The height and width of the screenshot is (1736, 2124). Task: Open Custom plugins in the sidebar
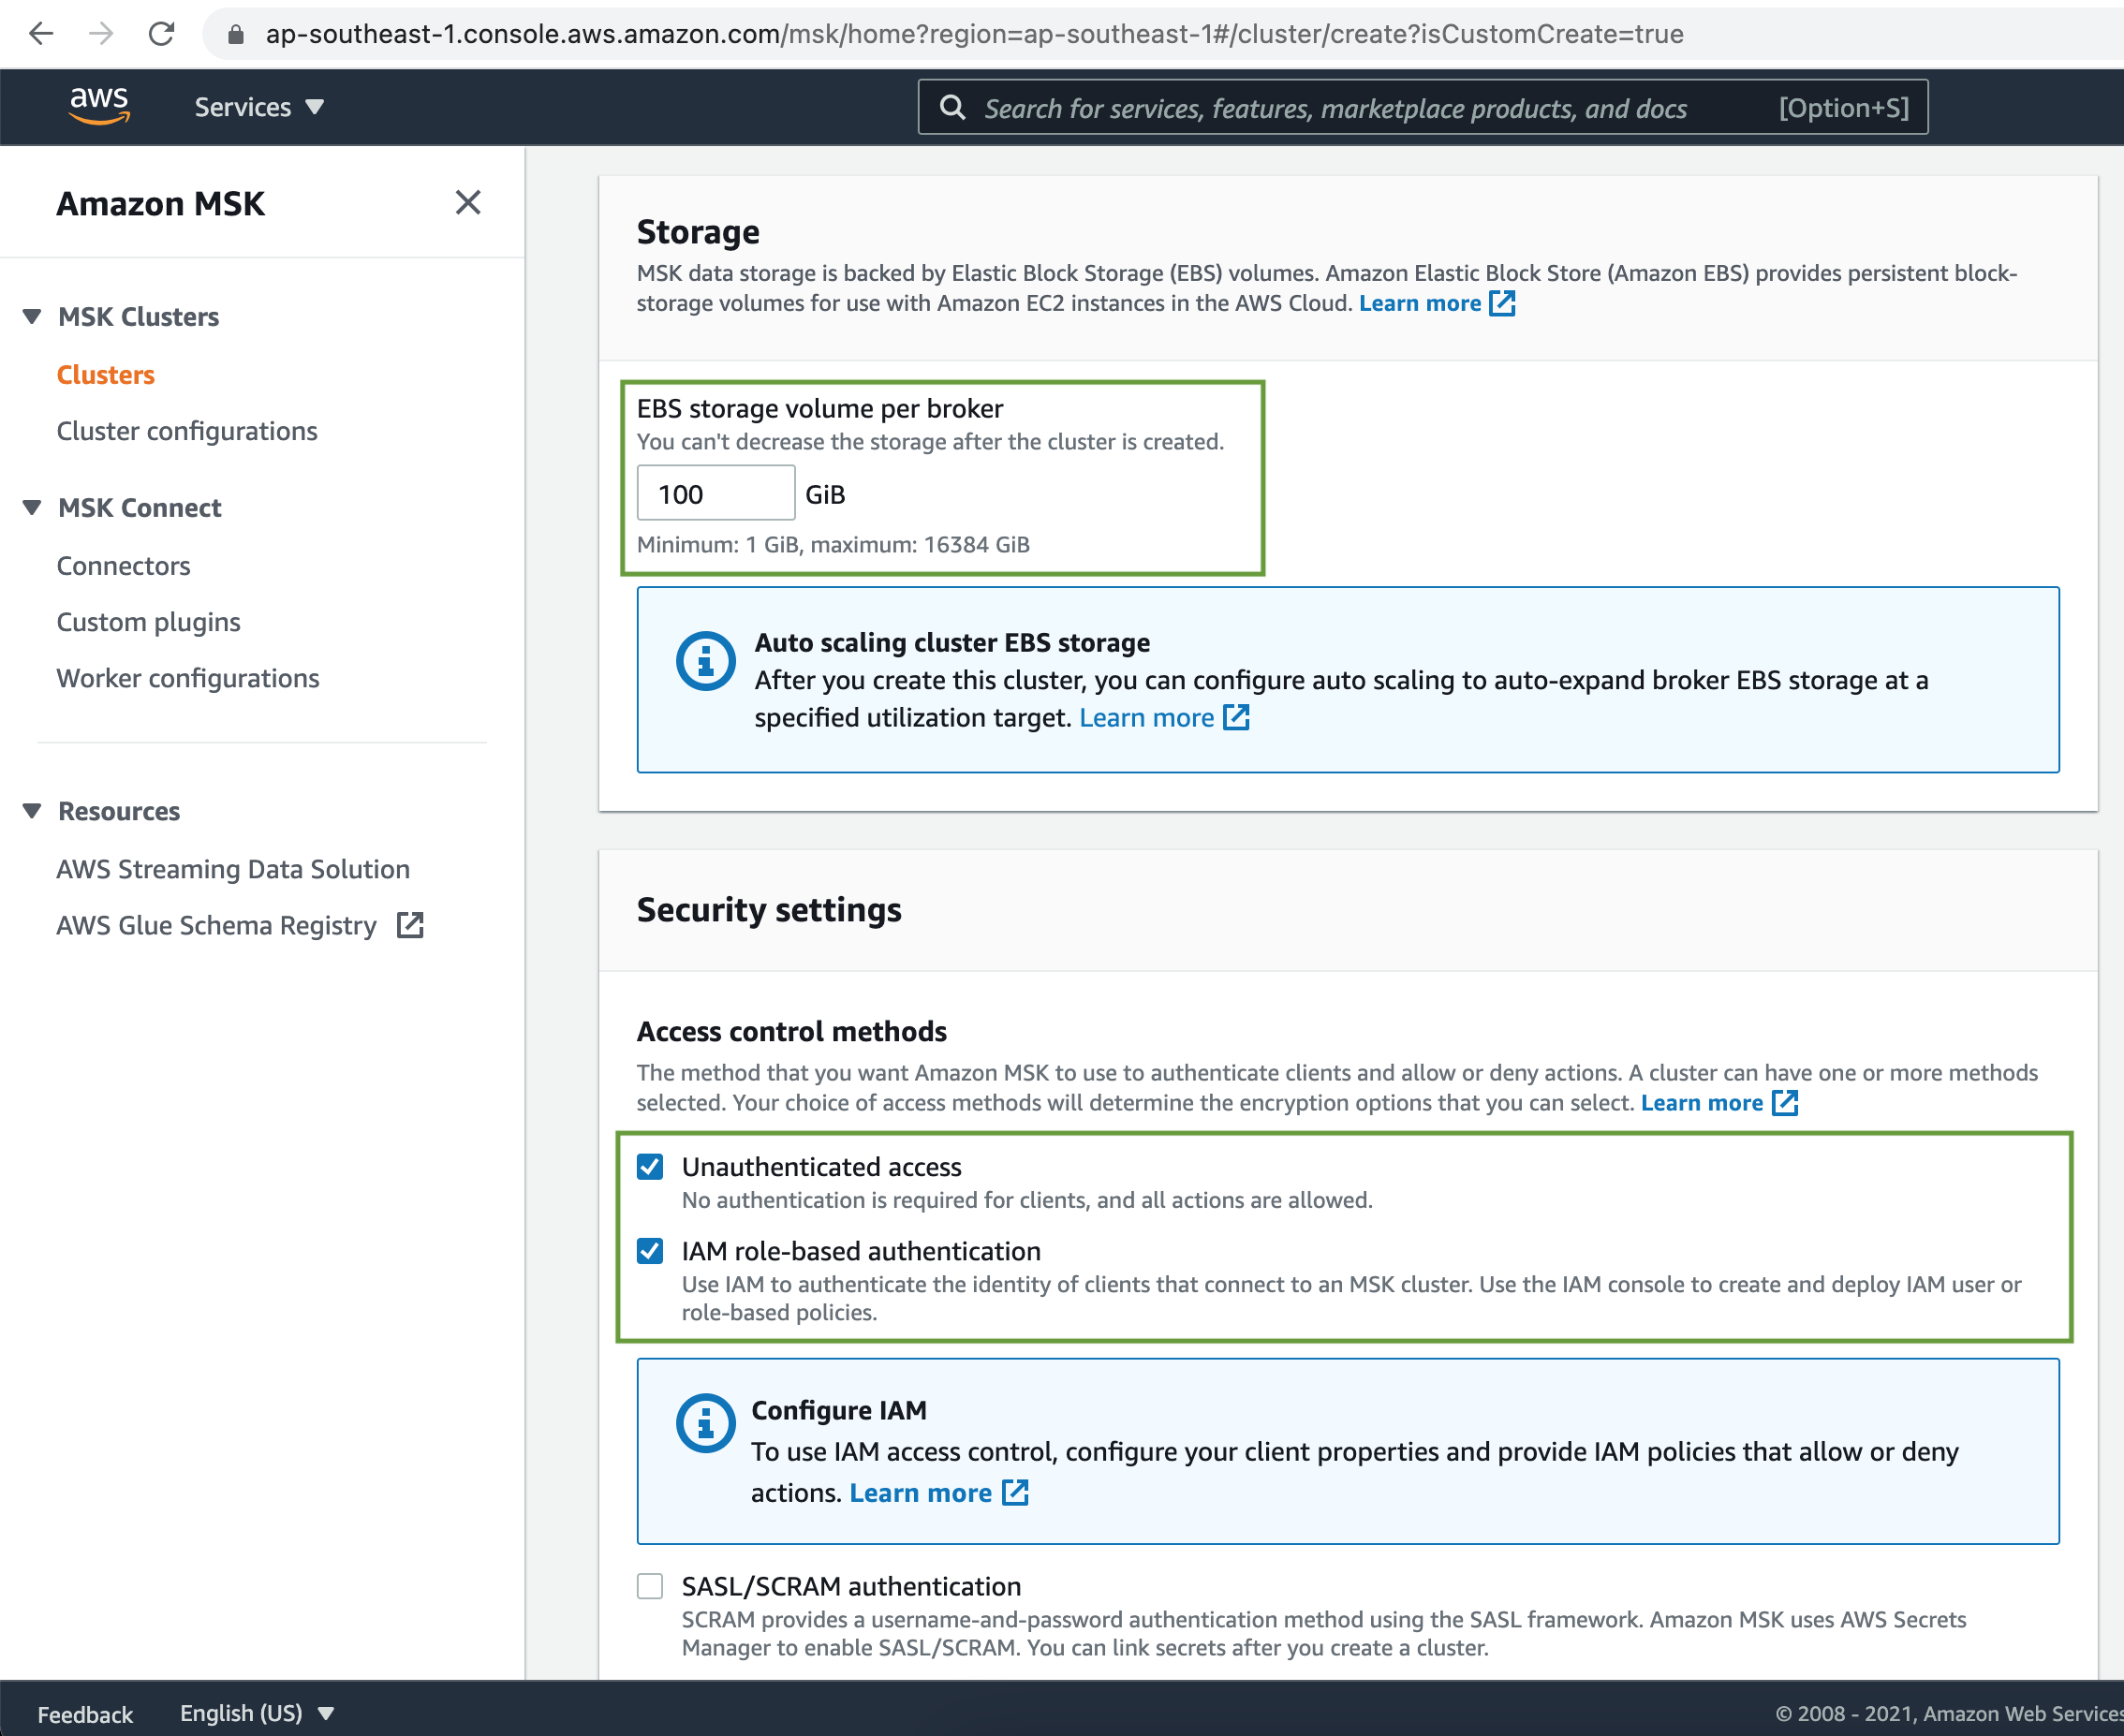click(148, 622)
